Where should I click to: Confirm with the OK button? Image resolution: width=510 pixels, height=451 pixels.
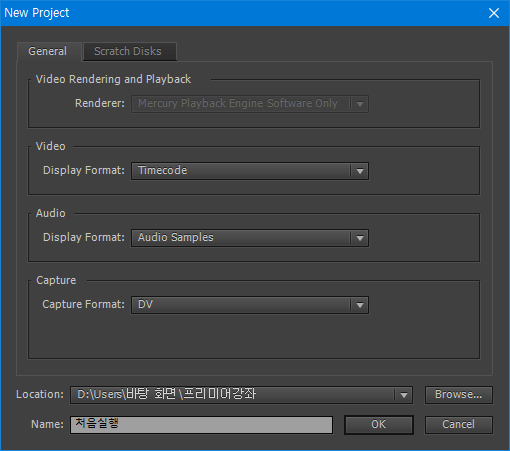379,425
